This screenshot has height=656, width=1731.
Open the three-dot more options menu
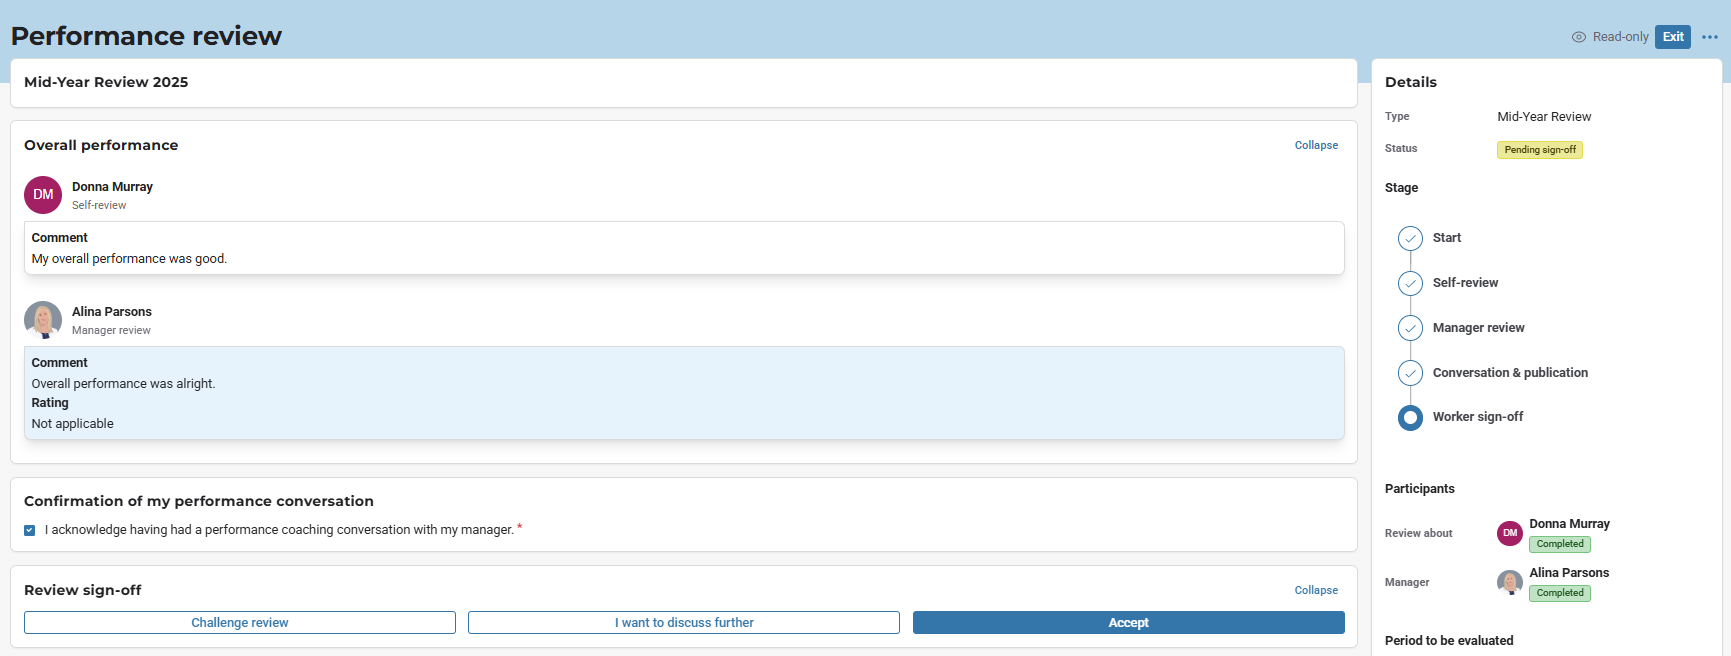(1710, 37)
